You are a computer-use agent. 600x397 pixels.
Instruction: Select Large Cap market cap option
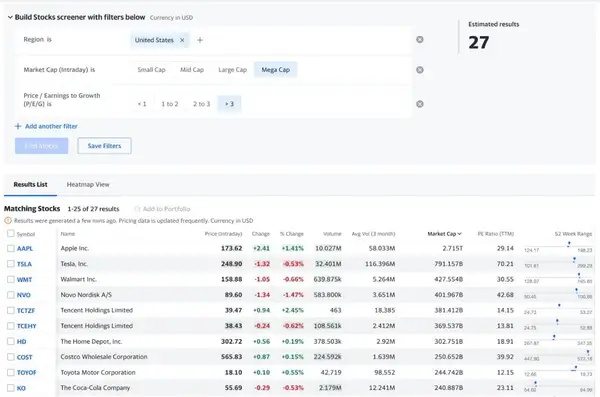pos(233,70)
